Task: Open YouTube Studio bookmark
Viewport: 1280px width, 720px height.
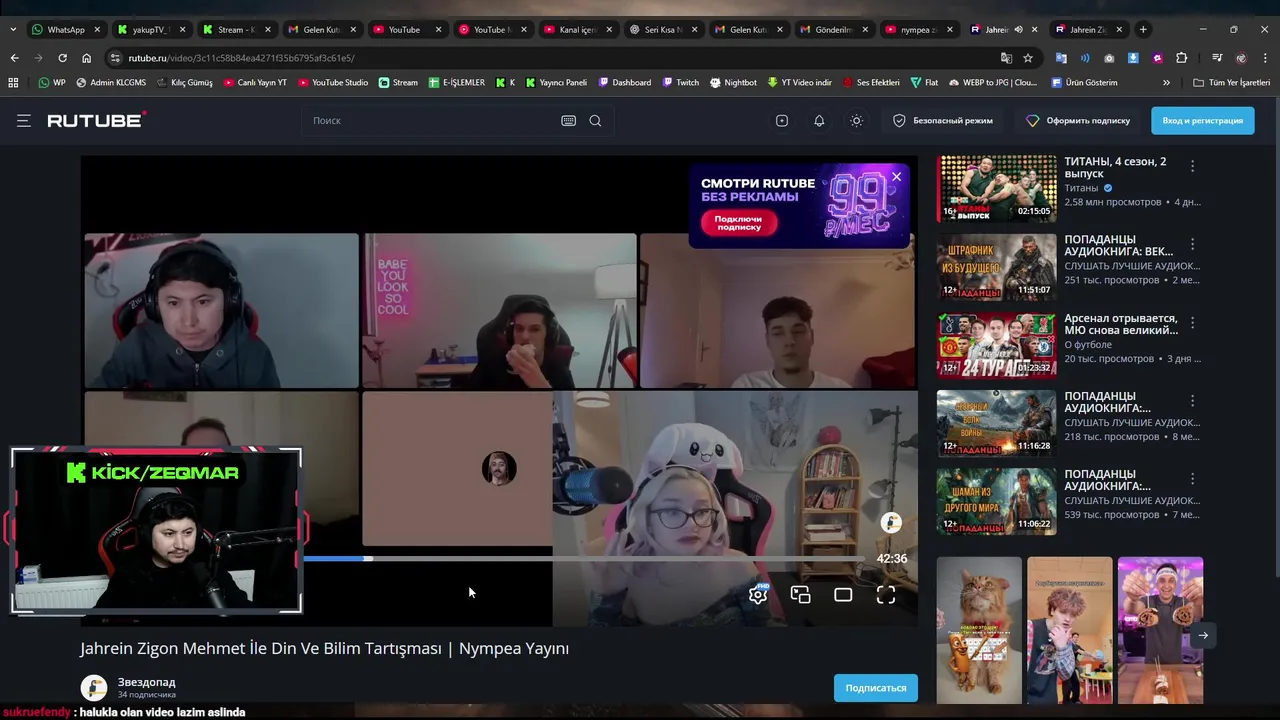Action: 333,83
